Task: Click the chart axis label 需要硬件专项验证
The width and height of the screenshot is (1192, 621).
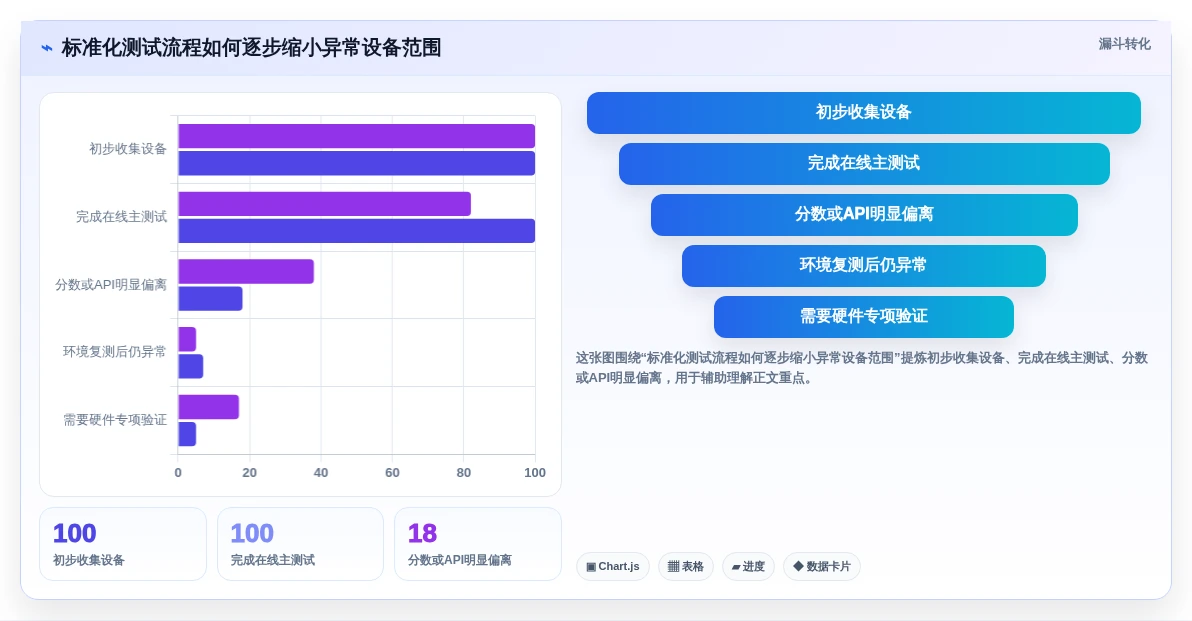Action: coord(115,420)
